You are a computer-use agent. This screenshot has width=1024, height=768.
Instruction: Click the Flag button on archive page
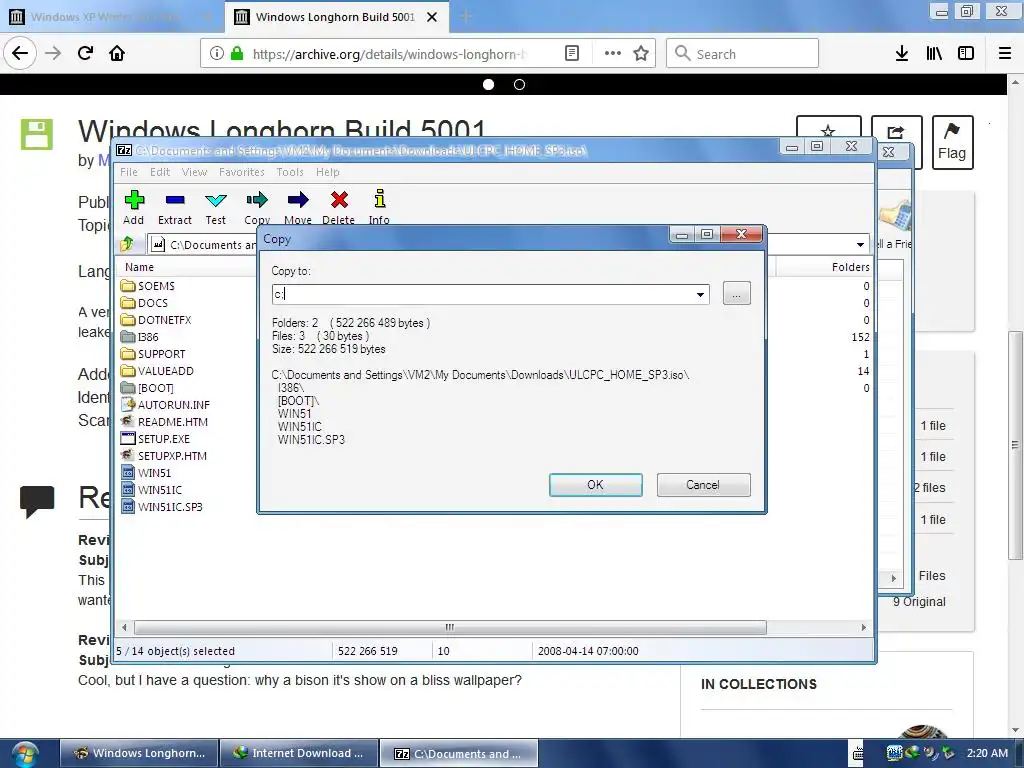pos(952,142)
